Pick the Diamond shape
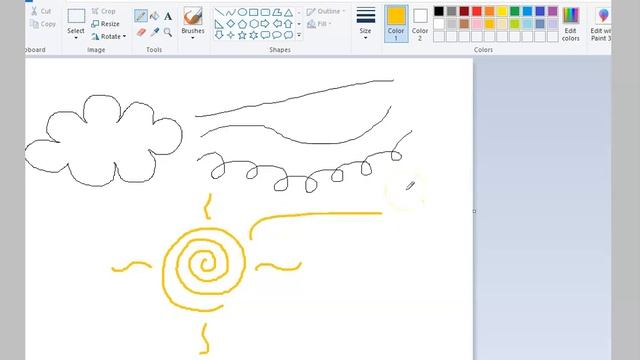 [231, 24]
